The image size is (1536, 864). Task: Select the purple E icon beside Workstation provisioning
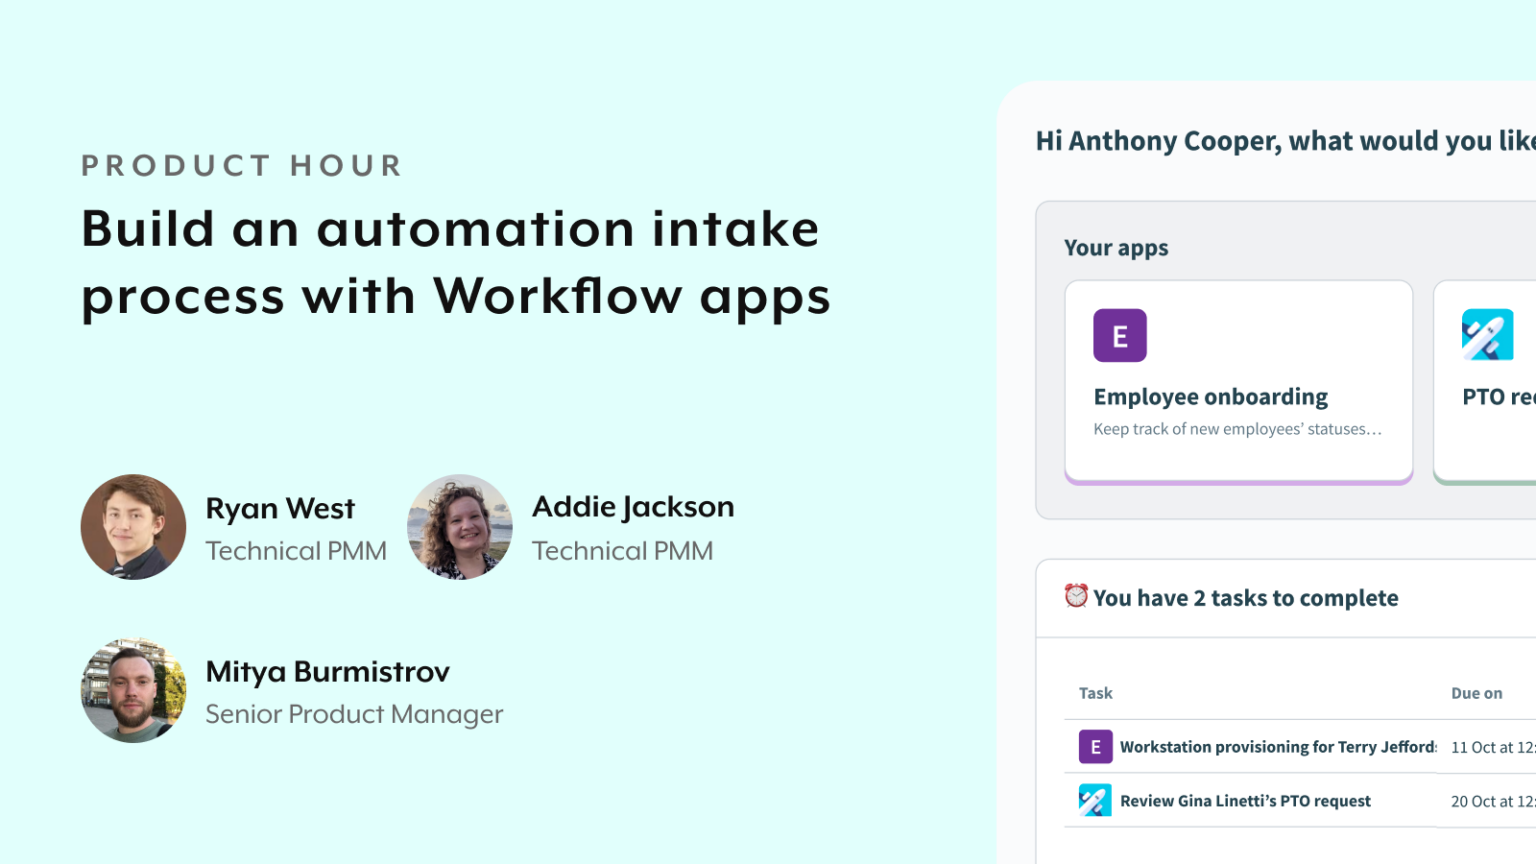[1095, 746]
